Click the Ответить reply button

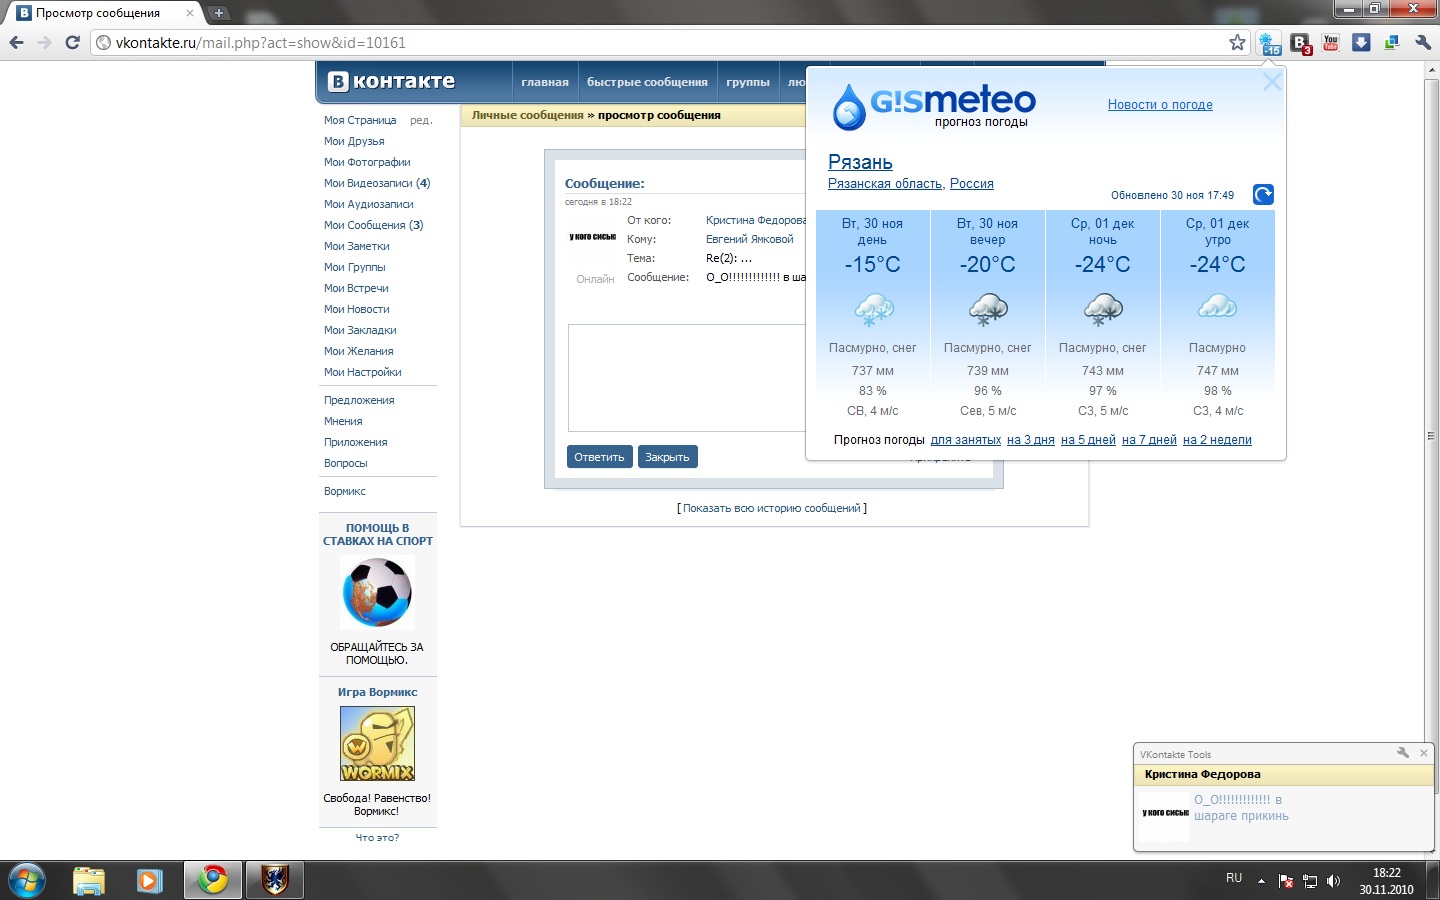coord(599,457)
